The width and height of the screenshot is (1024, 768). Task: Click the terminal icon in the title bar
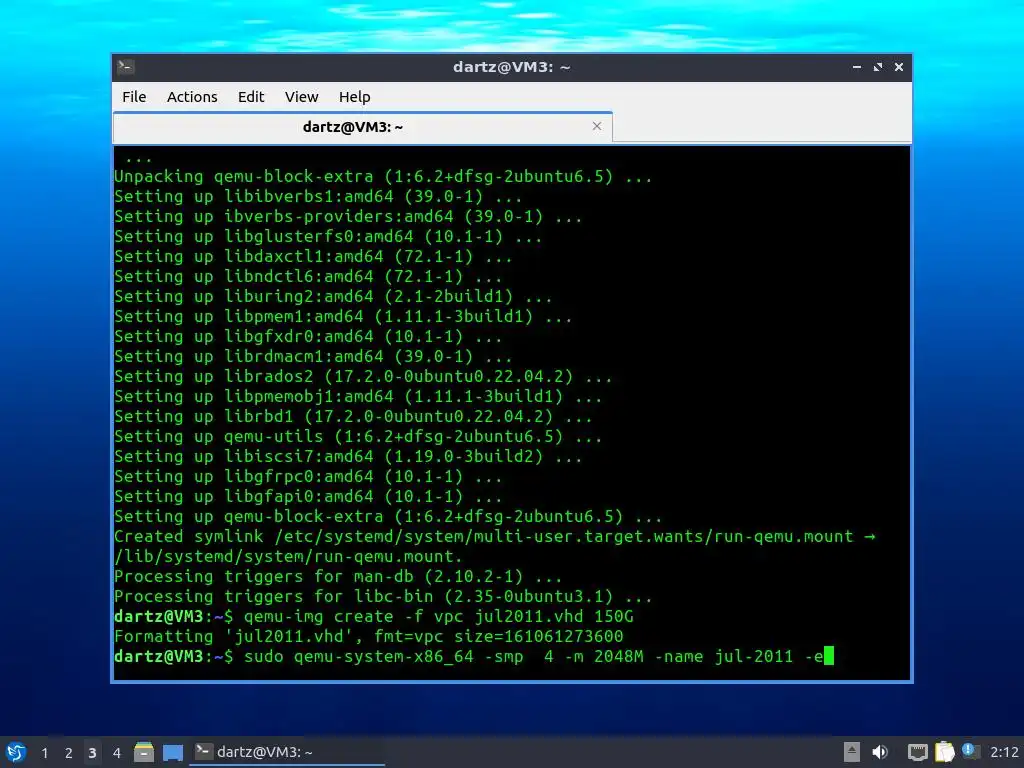(x=125, y=67)
